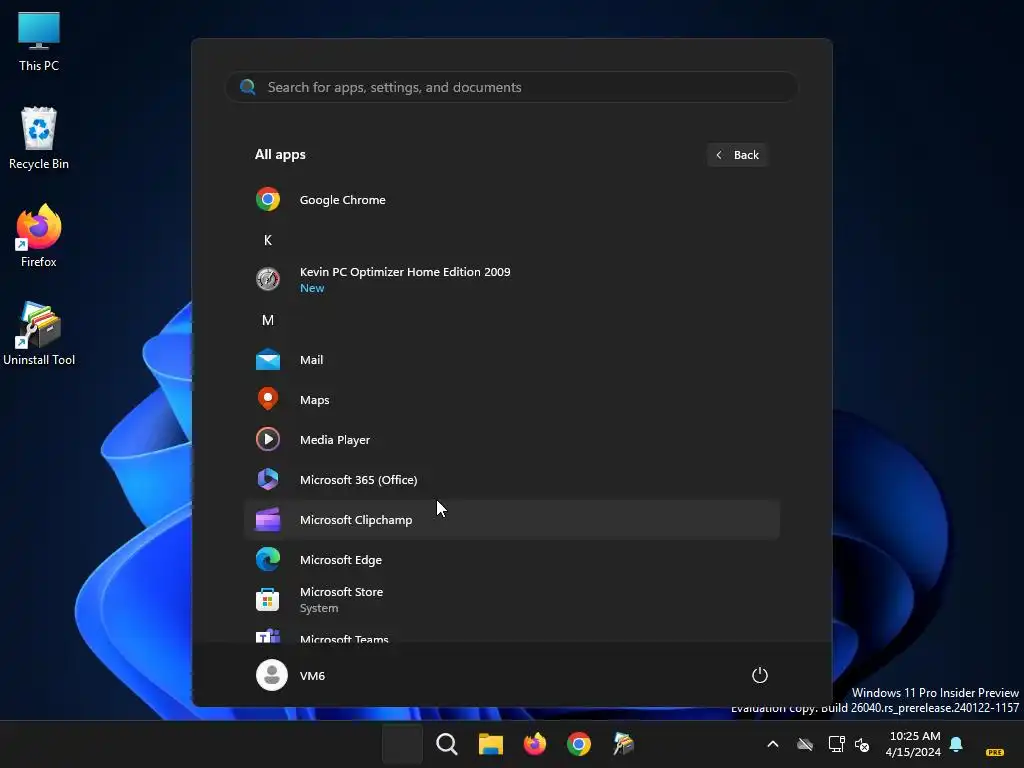Launch Media Player
The height and width of the screenshot is (768, 1024).
pyautogui.click(x=511, y=440)
